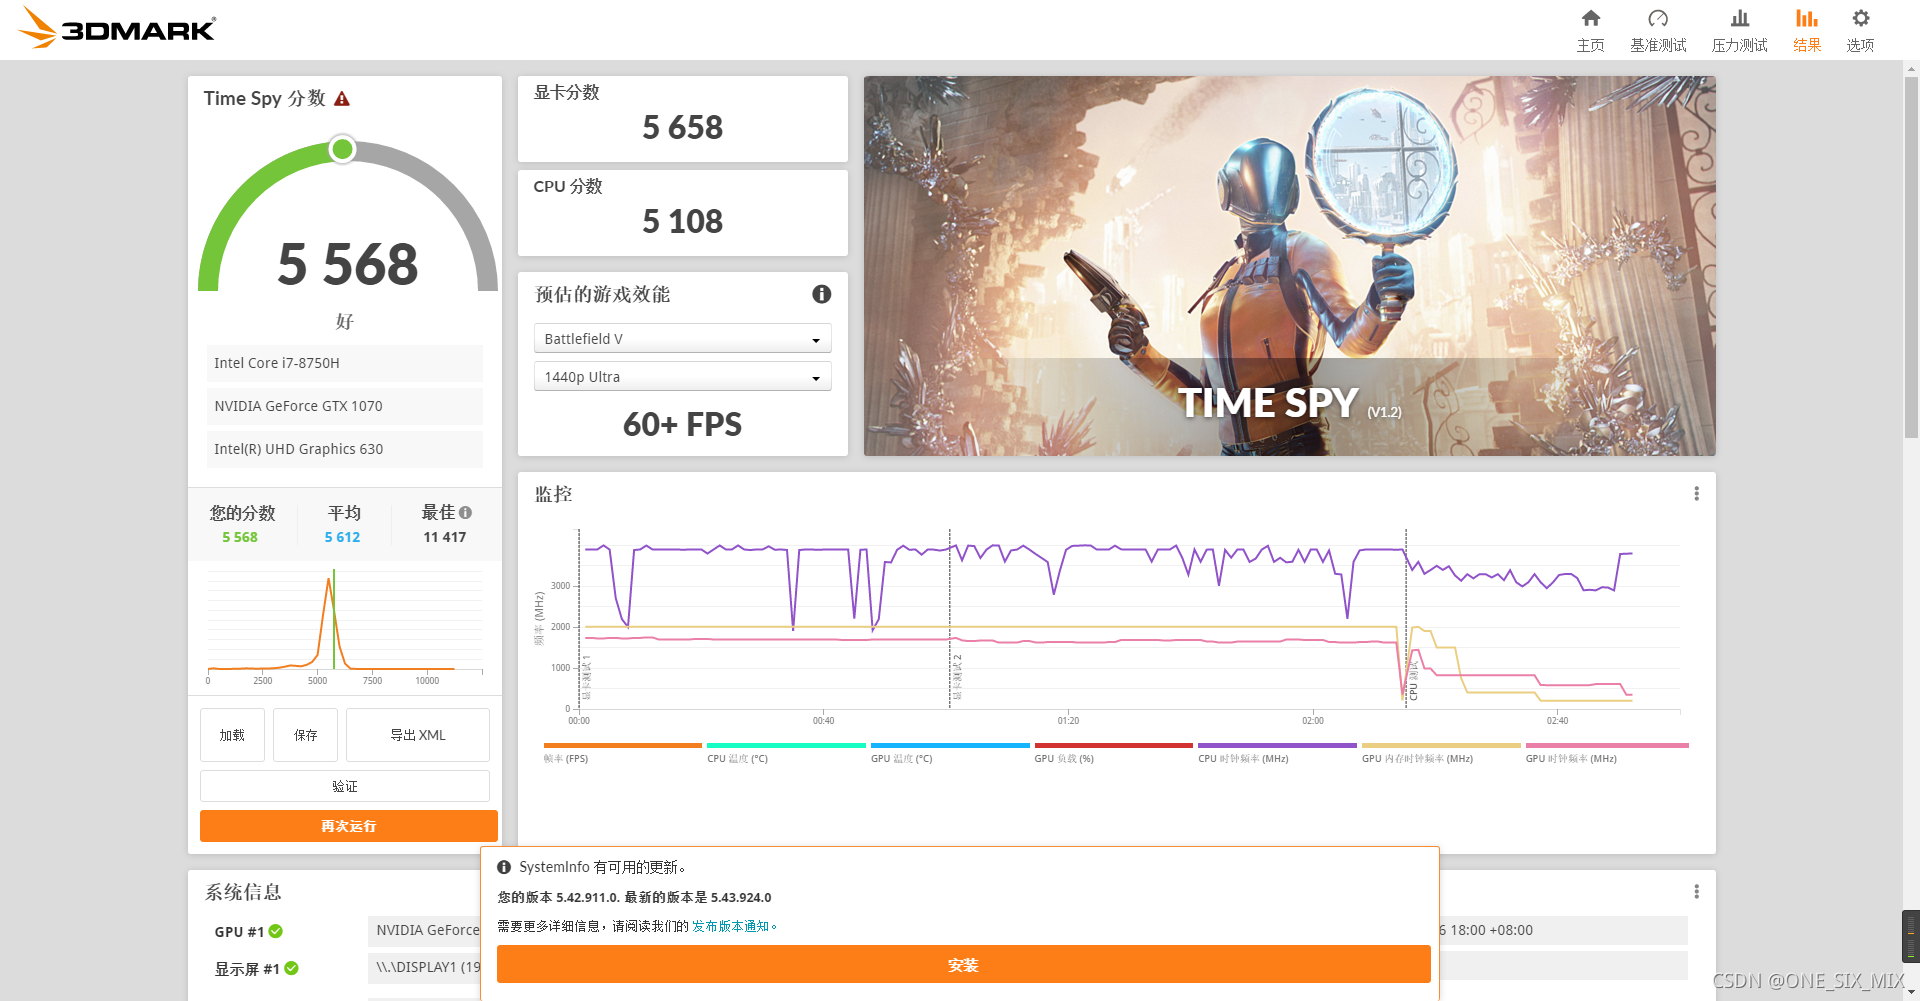Click the info icon in the SystemInfo update notice
Image resolution: width=1920 pixels, height=1001 pixels.
point(504,868)
